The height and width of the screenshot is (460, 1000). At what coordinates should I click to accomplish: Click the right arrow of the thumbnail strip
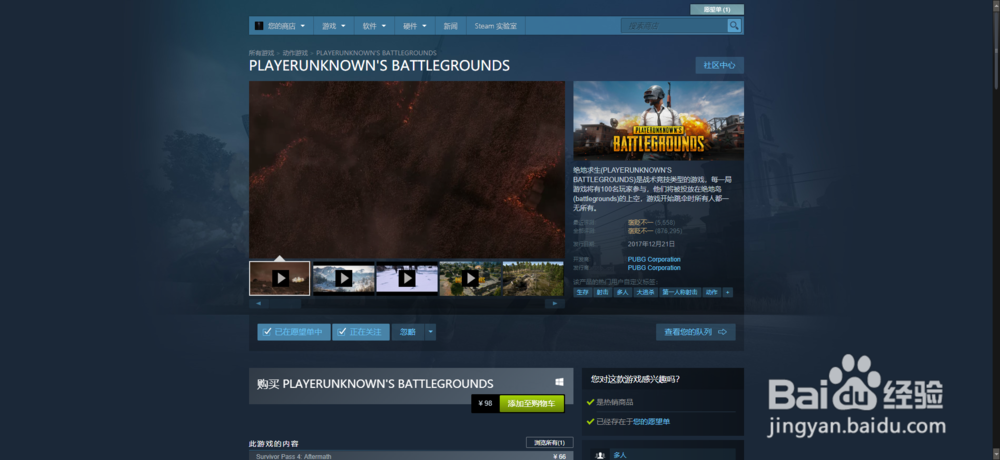[x=555, y=304]
